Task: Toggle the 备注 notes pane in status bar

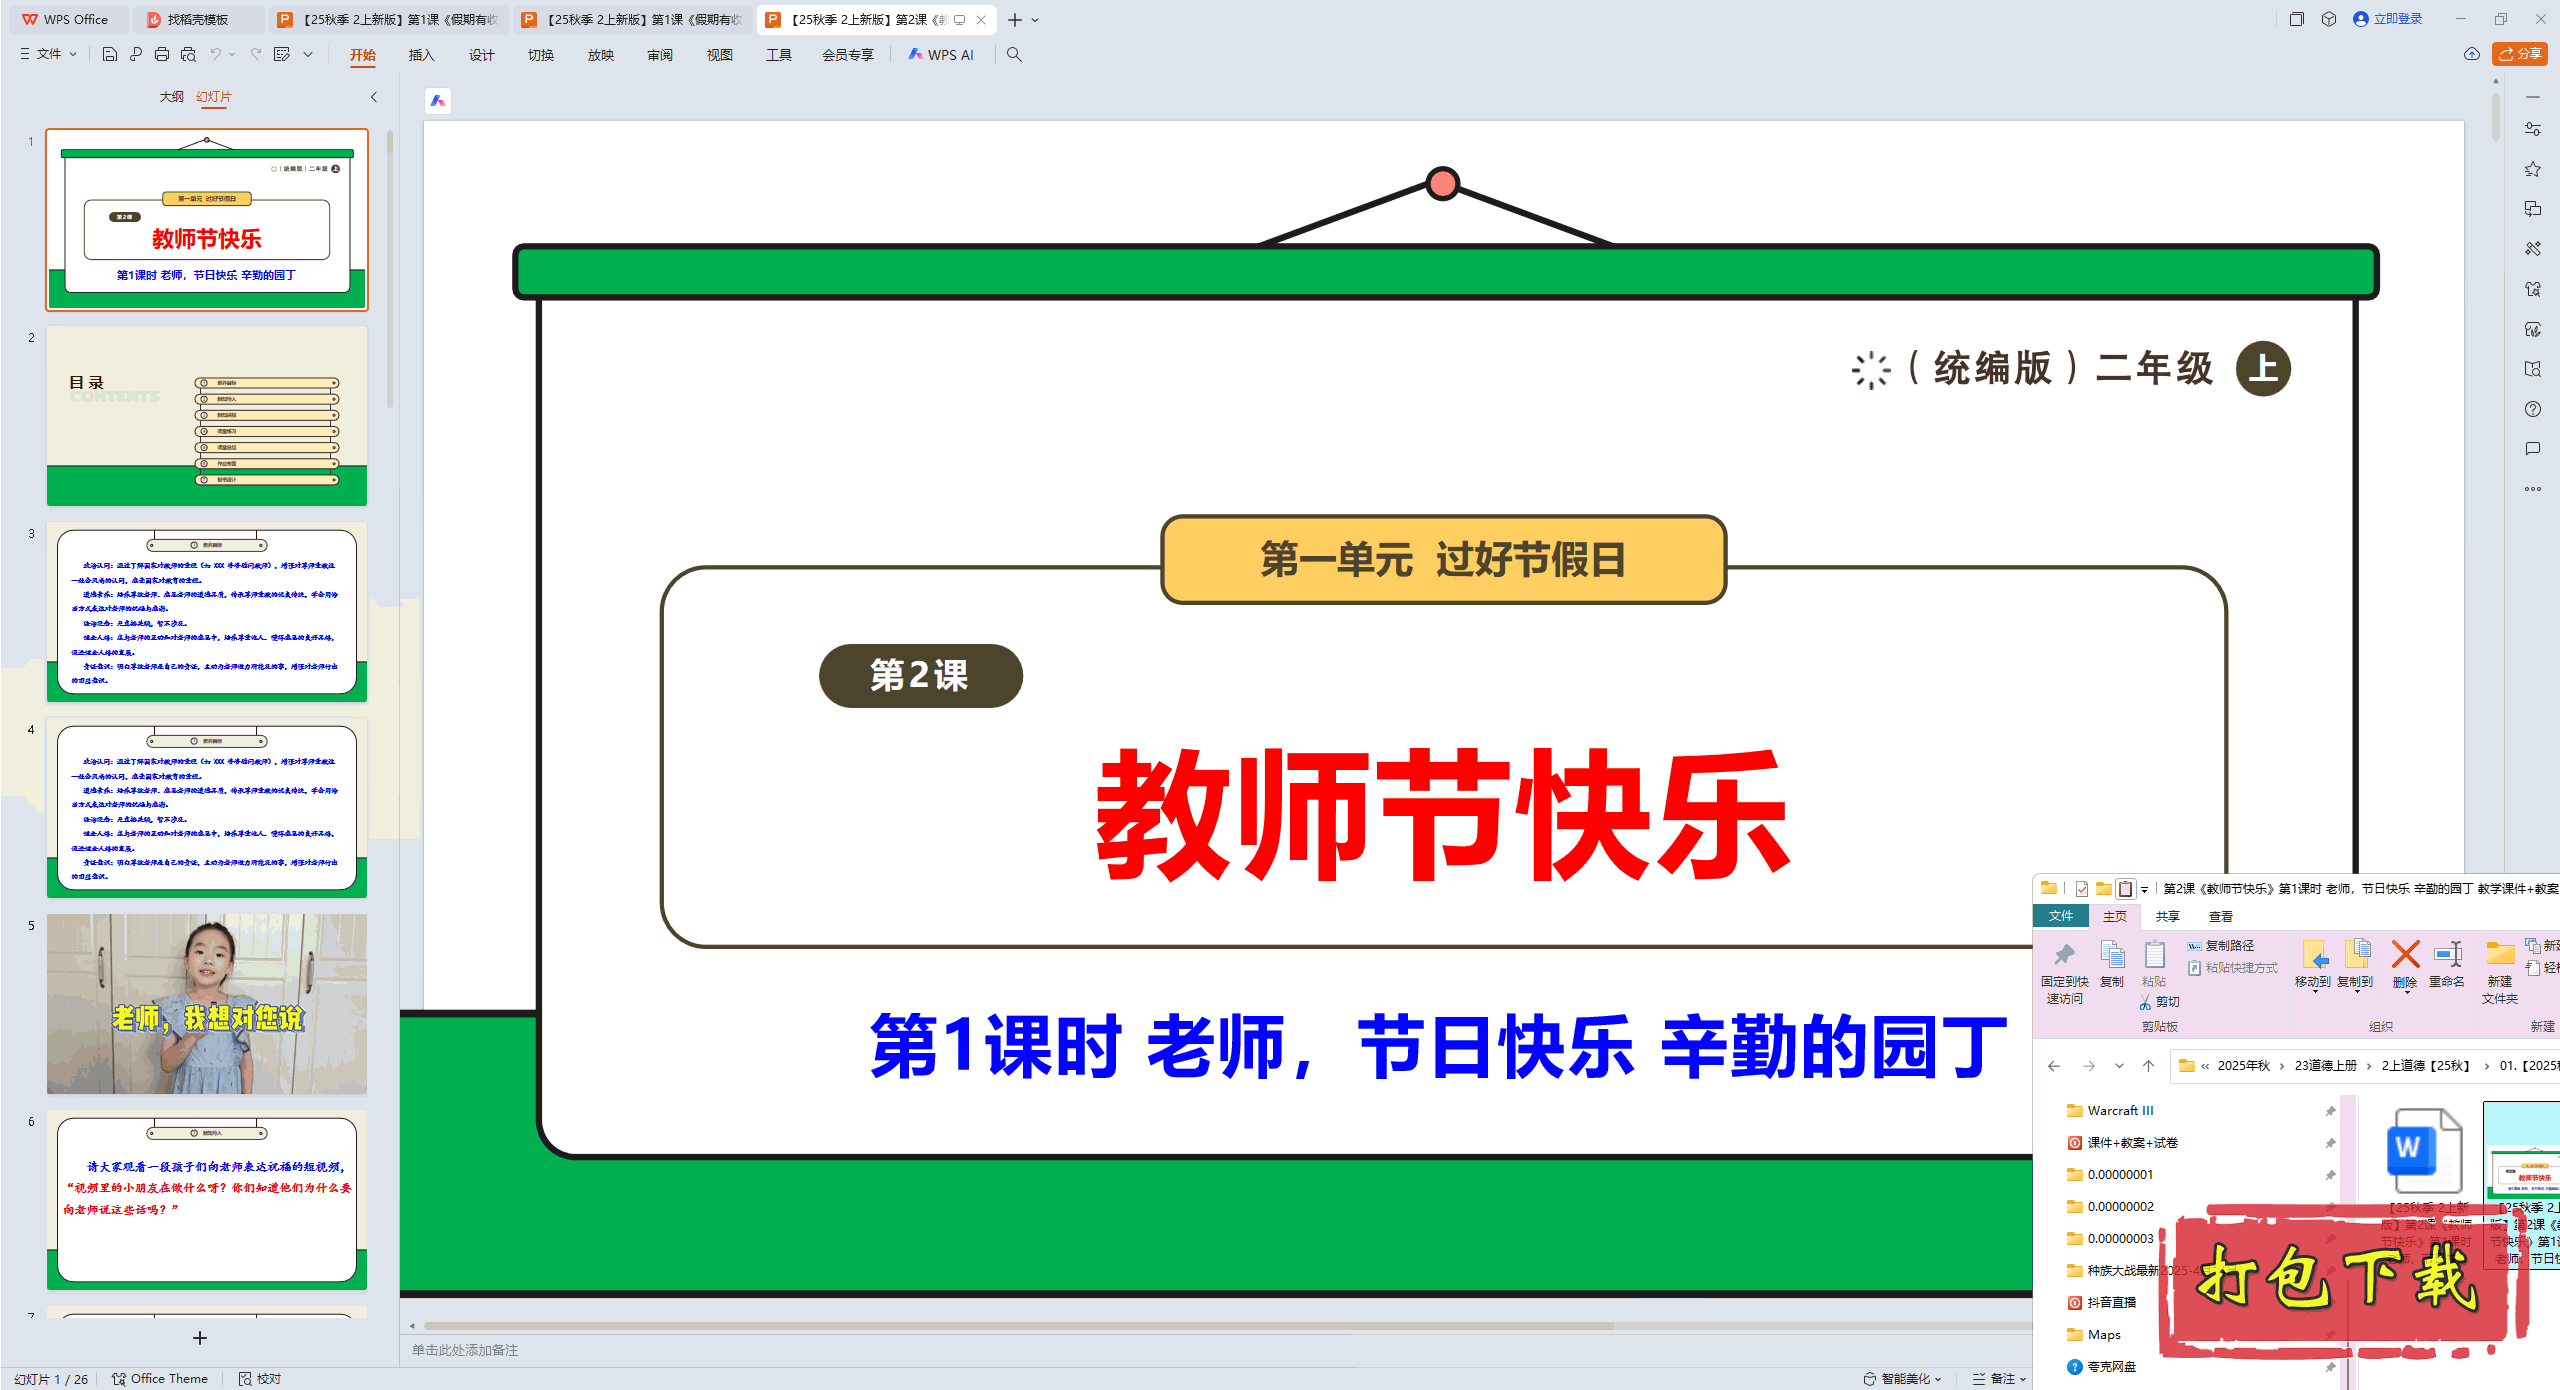Action: [1995, 1378]
